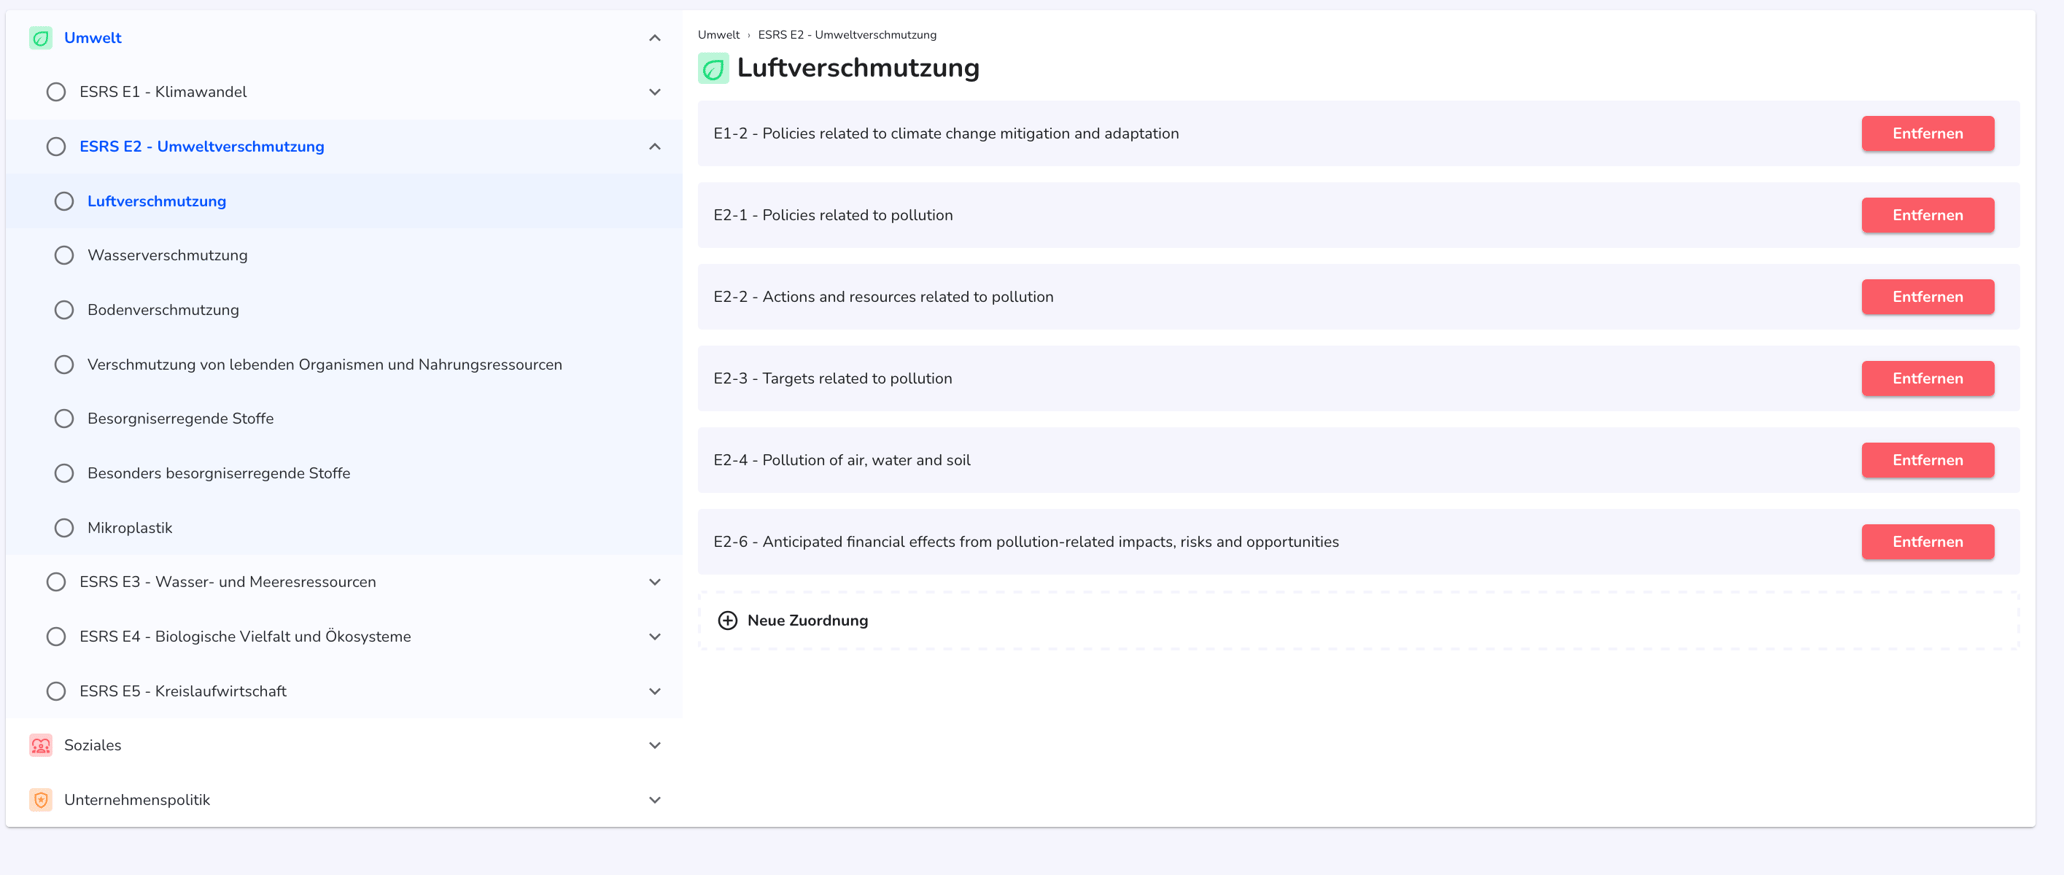Go to Umwelt via breadcrumb
The height and width of the screenshot is (875, 2064).
(718, 35)
